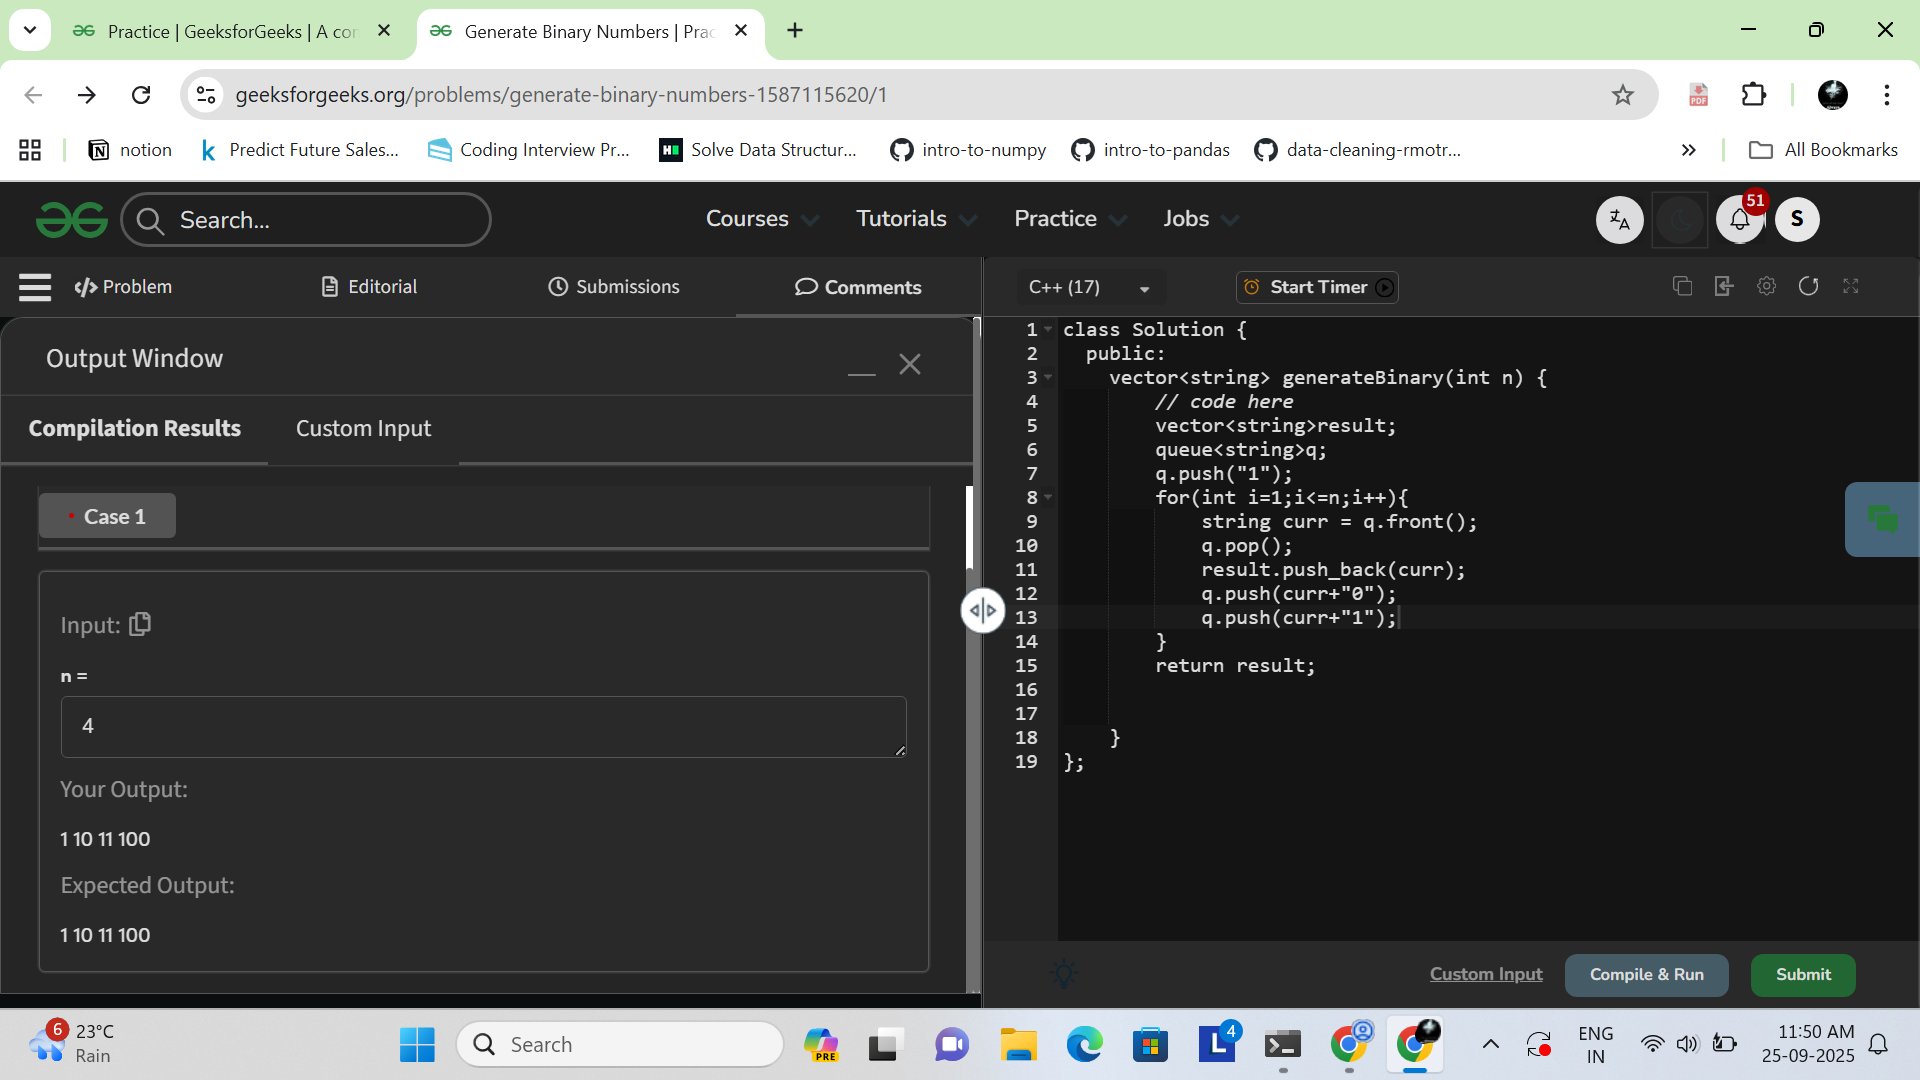Start the timer toggle
The height and width of the screenshot is (1080, 1920).
tap(1317, 287)
